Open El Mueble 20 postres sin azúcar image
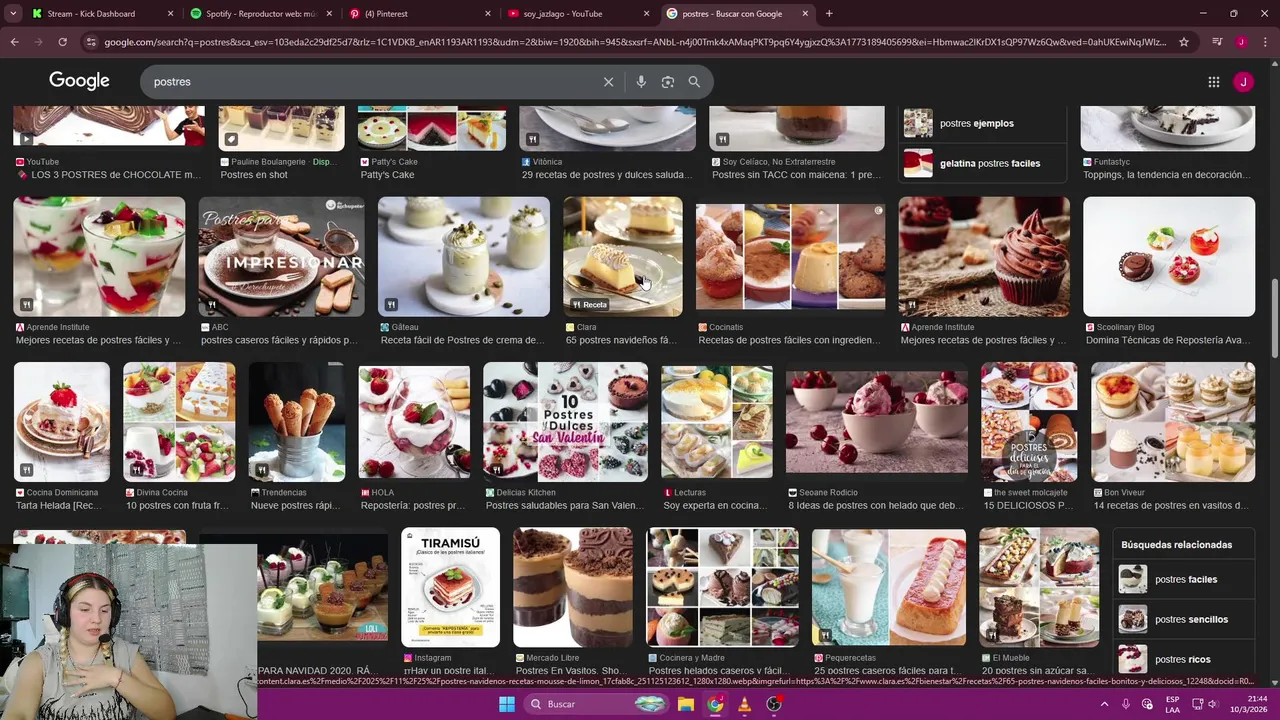The width and height of the screenshot is (1280, 720). tap(1039, 588)
